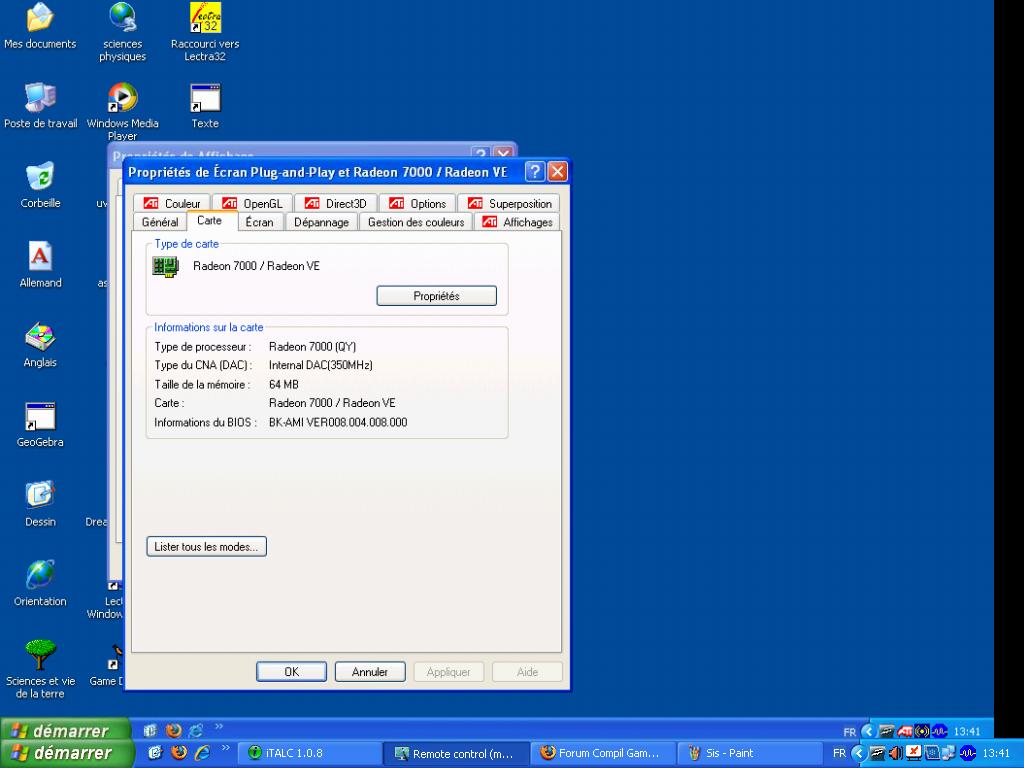Click the remote desktop's démarrer button
This screenshot has height=768, width=1024.
(64, 730)
